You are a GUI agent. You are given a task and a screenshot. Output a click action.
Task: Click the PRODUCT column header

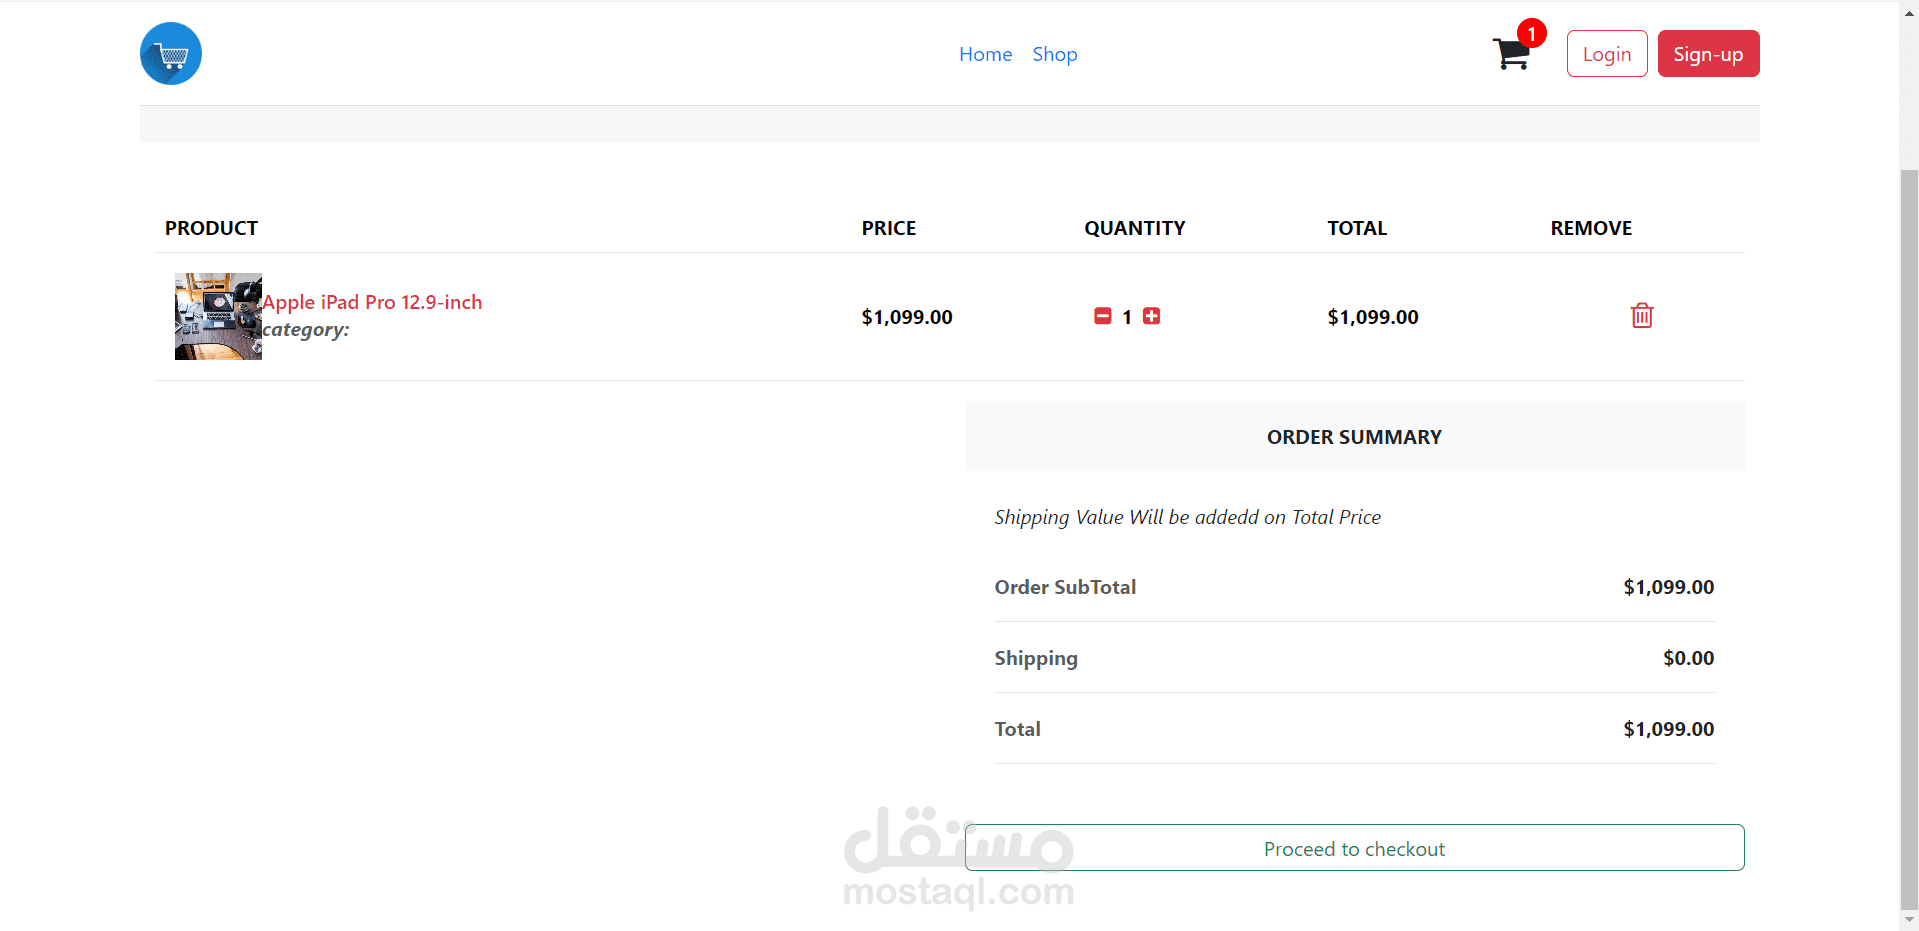tap(211, 228)
